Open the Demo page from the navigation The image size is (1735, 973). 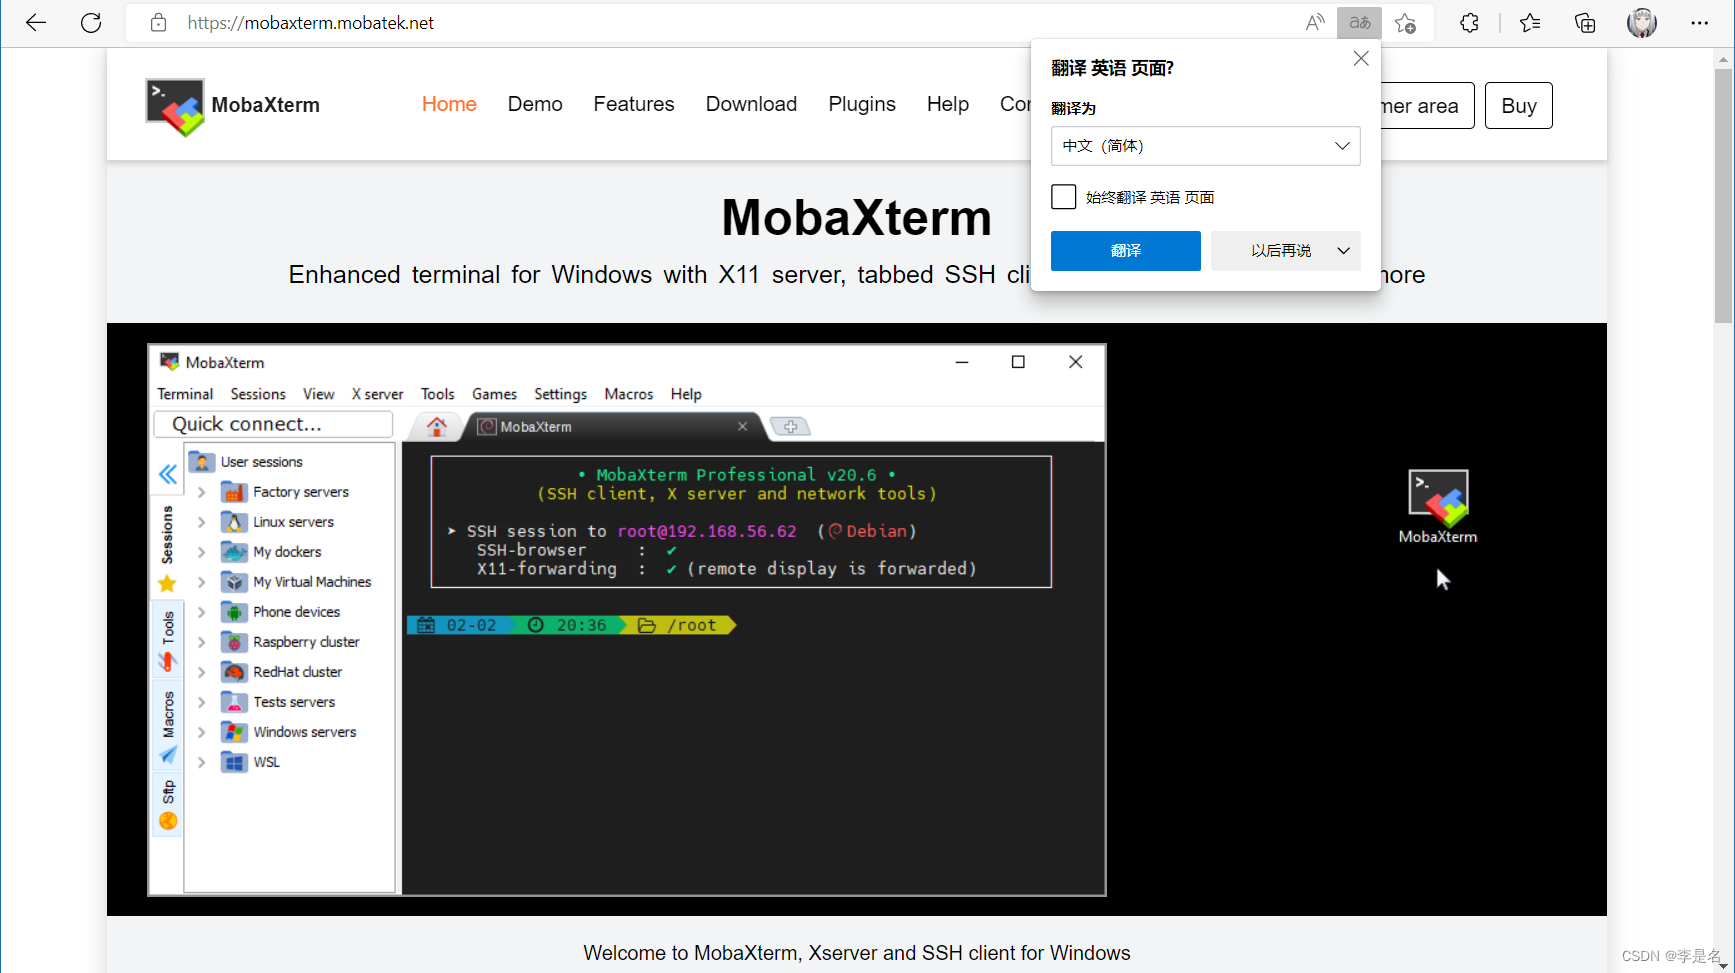(x=535, y=104)
